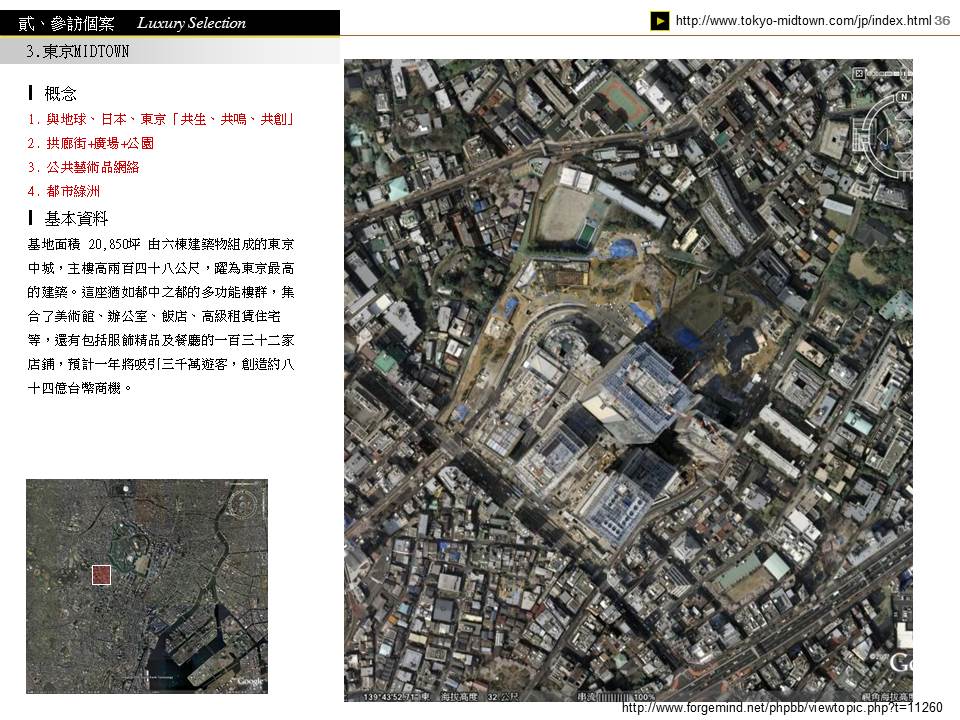Click the page number 36
Viewport: 960px width, 720px height.
click(x=942, y=21)
